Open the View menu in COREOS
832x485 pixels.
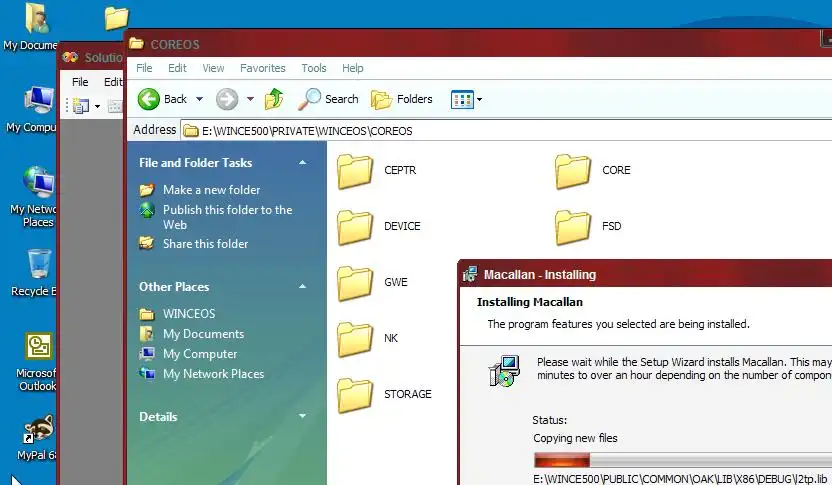213,68
